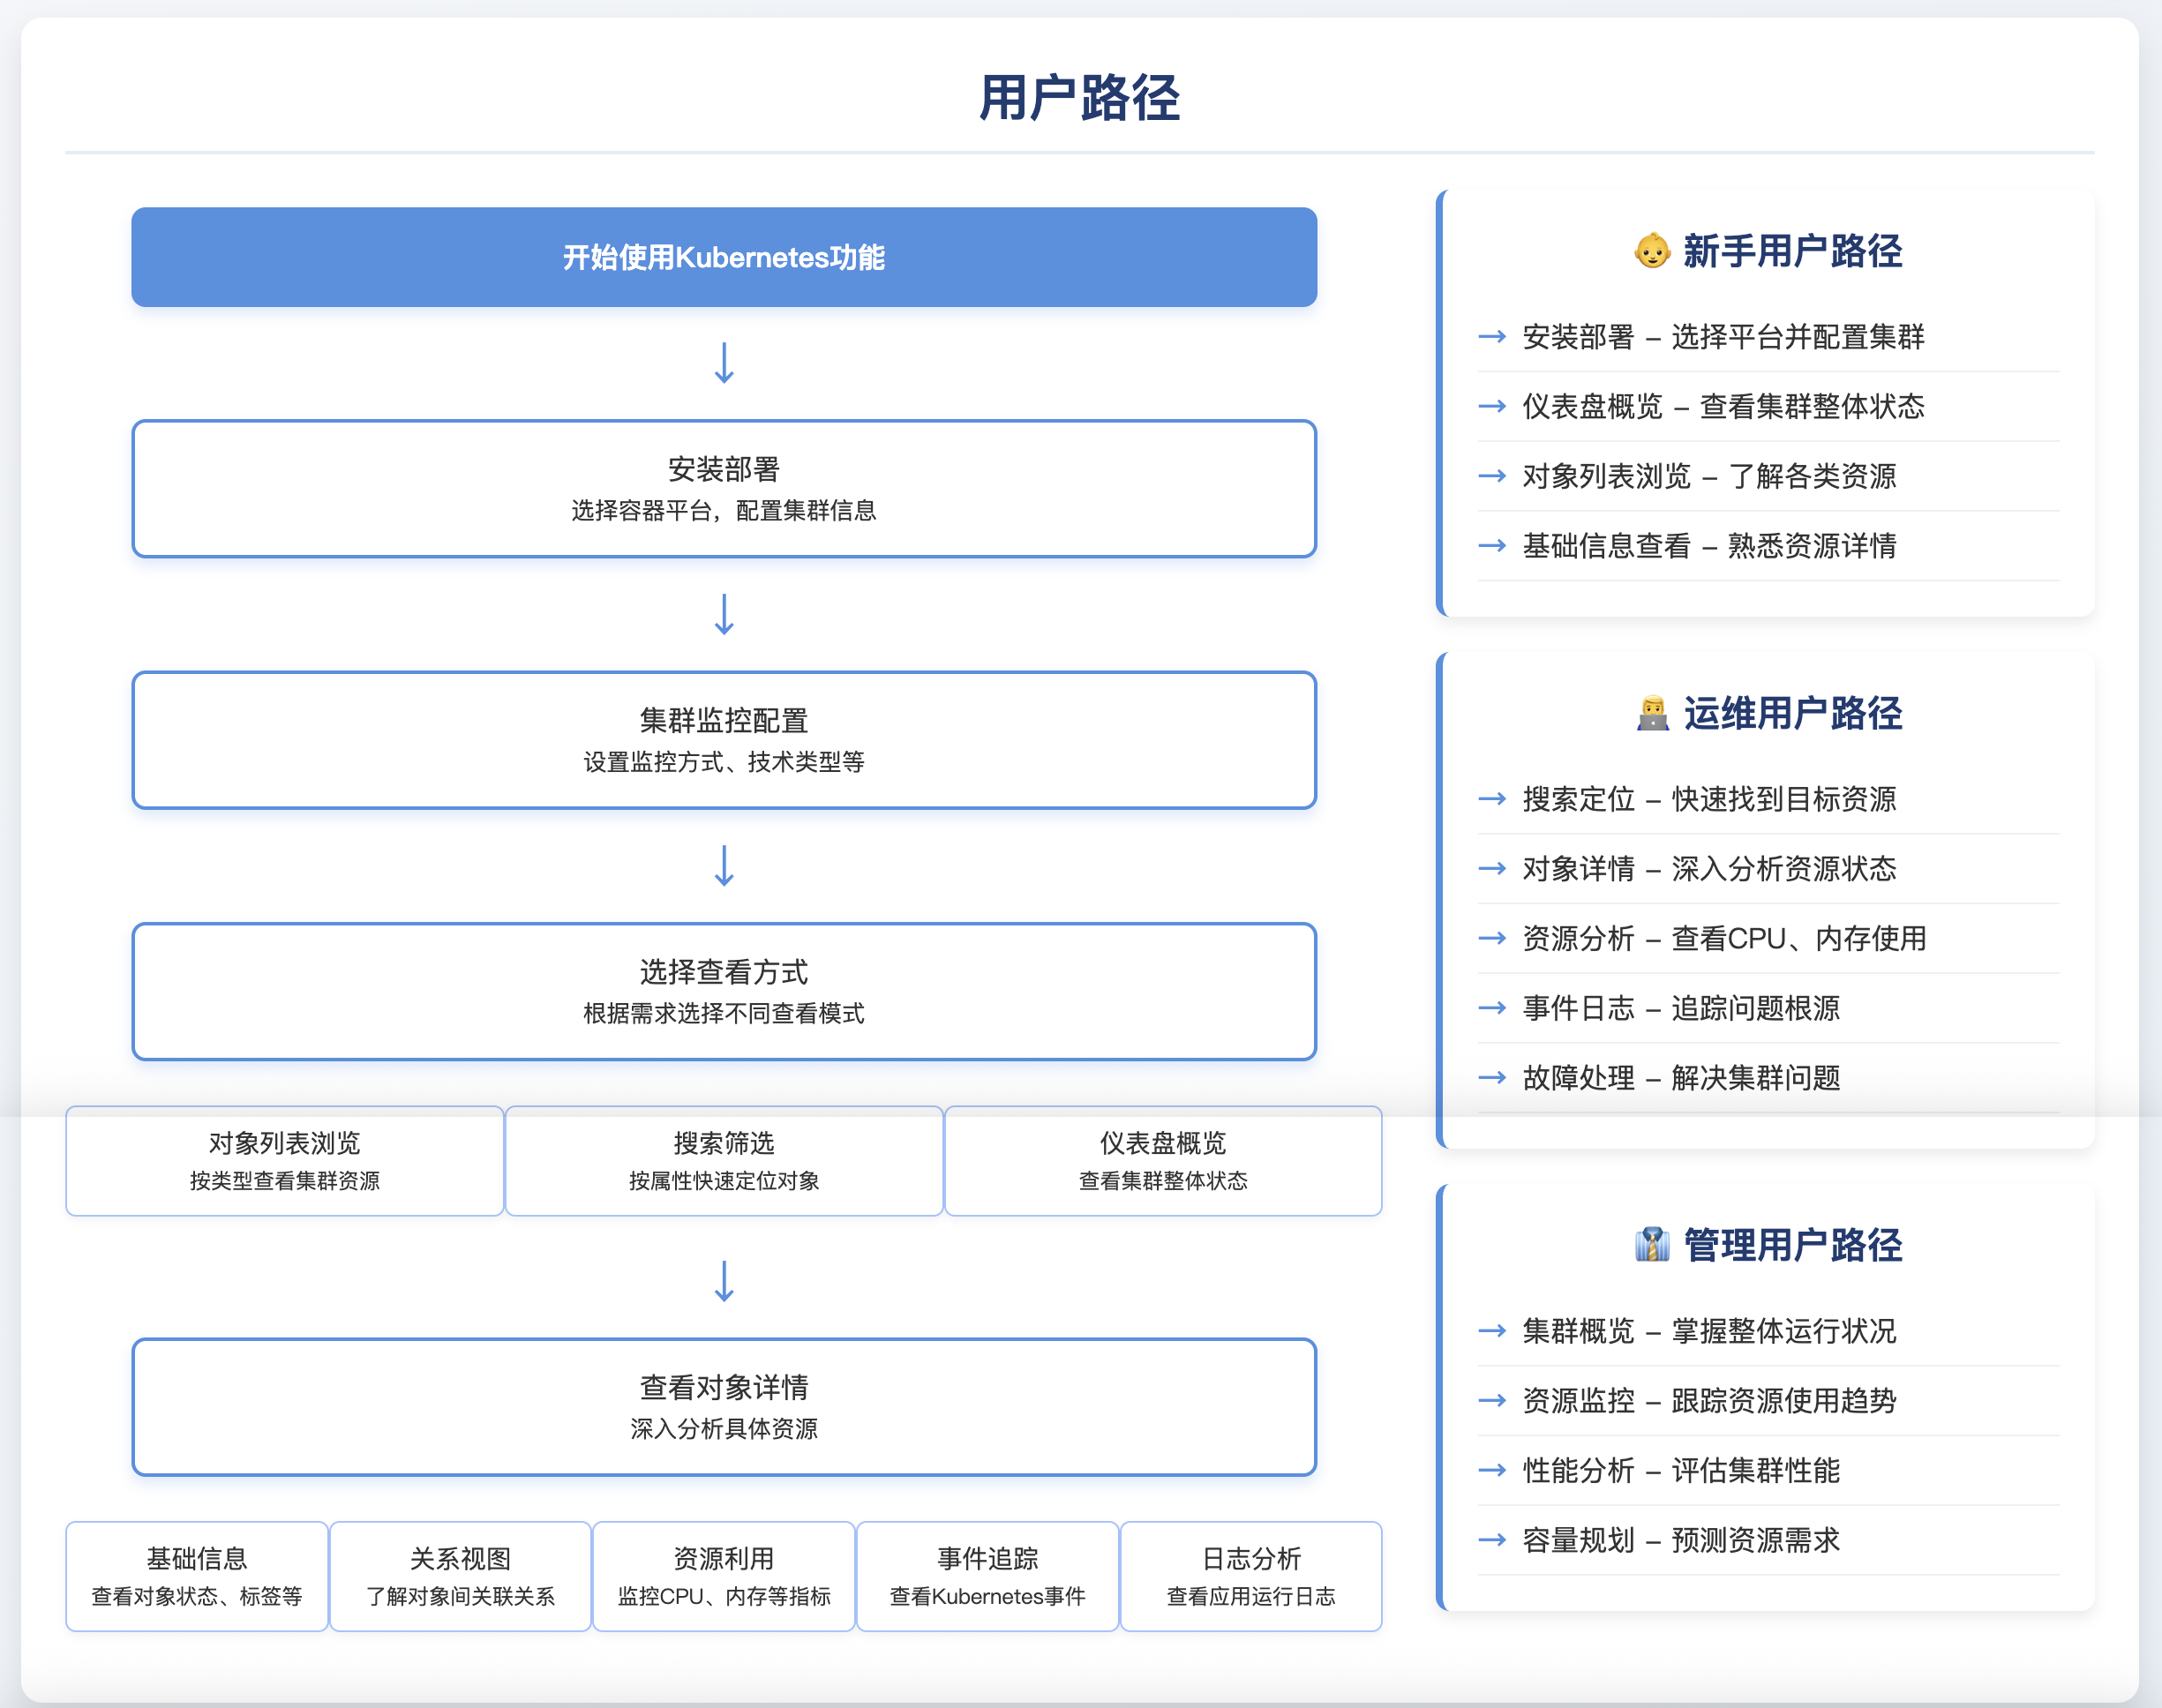Click the manager emoji beside 管理用户路径
2162x1708 pixels.
point(1652,1245)
